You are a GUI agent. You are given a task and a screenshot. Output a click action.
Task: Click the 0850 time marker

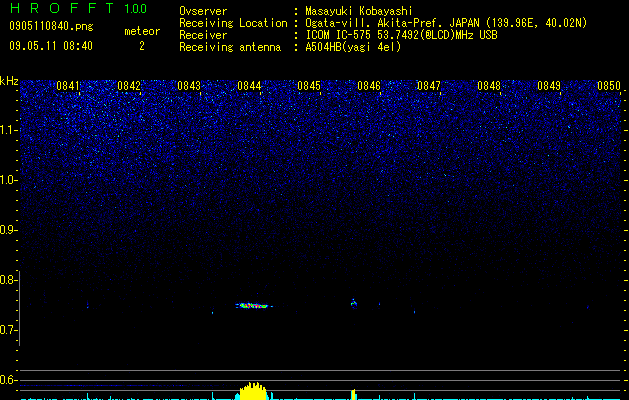(x=609, y=86)
